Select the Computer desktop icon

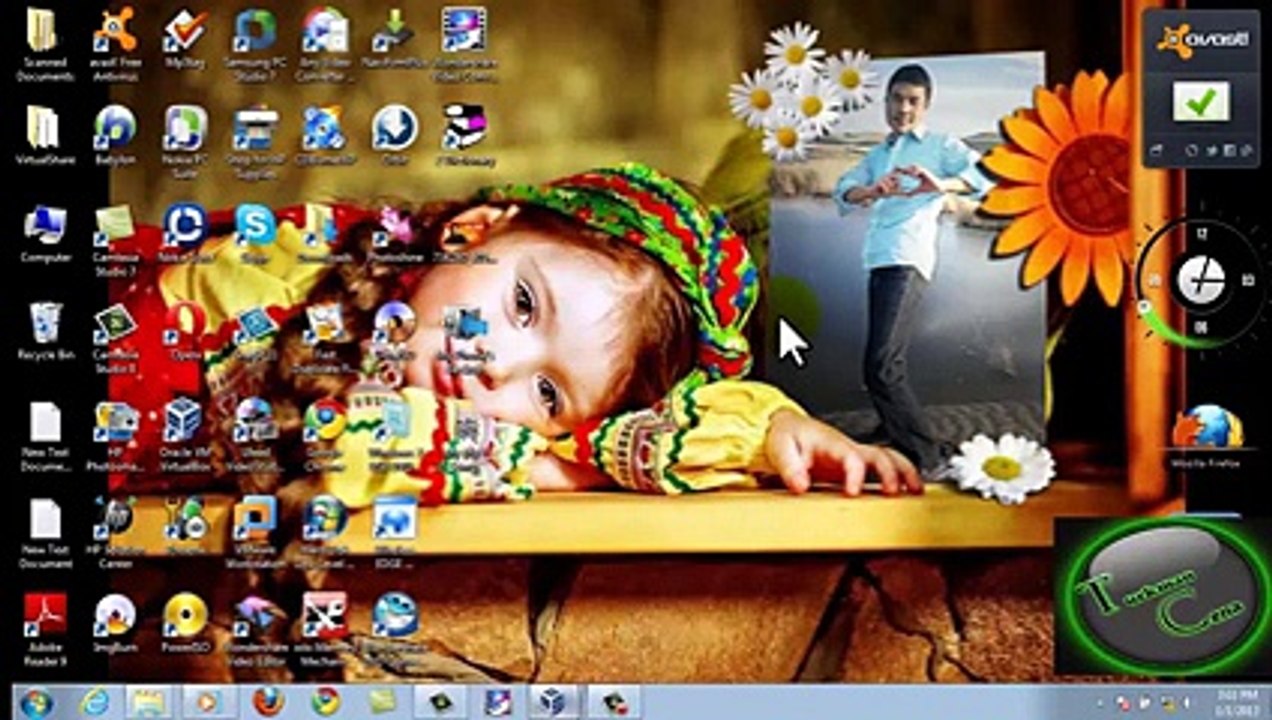point(45,234)
